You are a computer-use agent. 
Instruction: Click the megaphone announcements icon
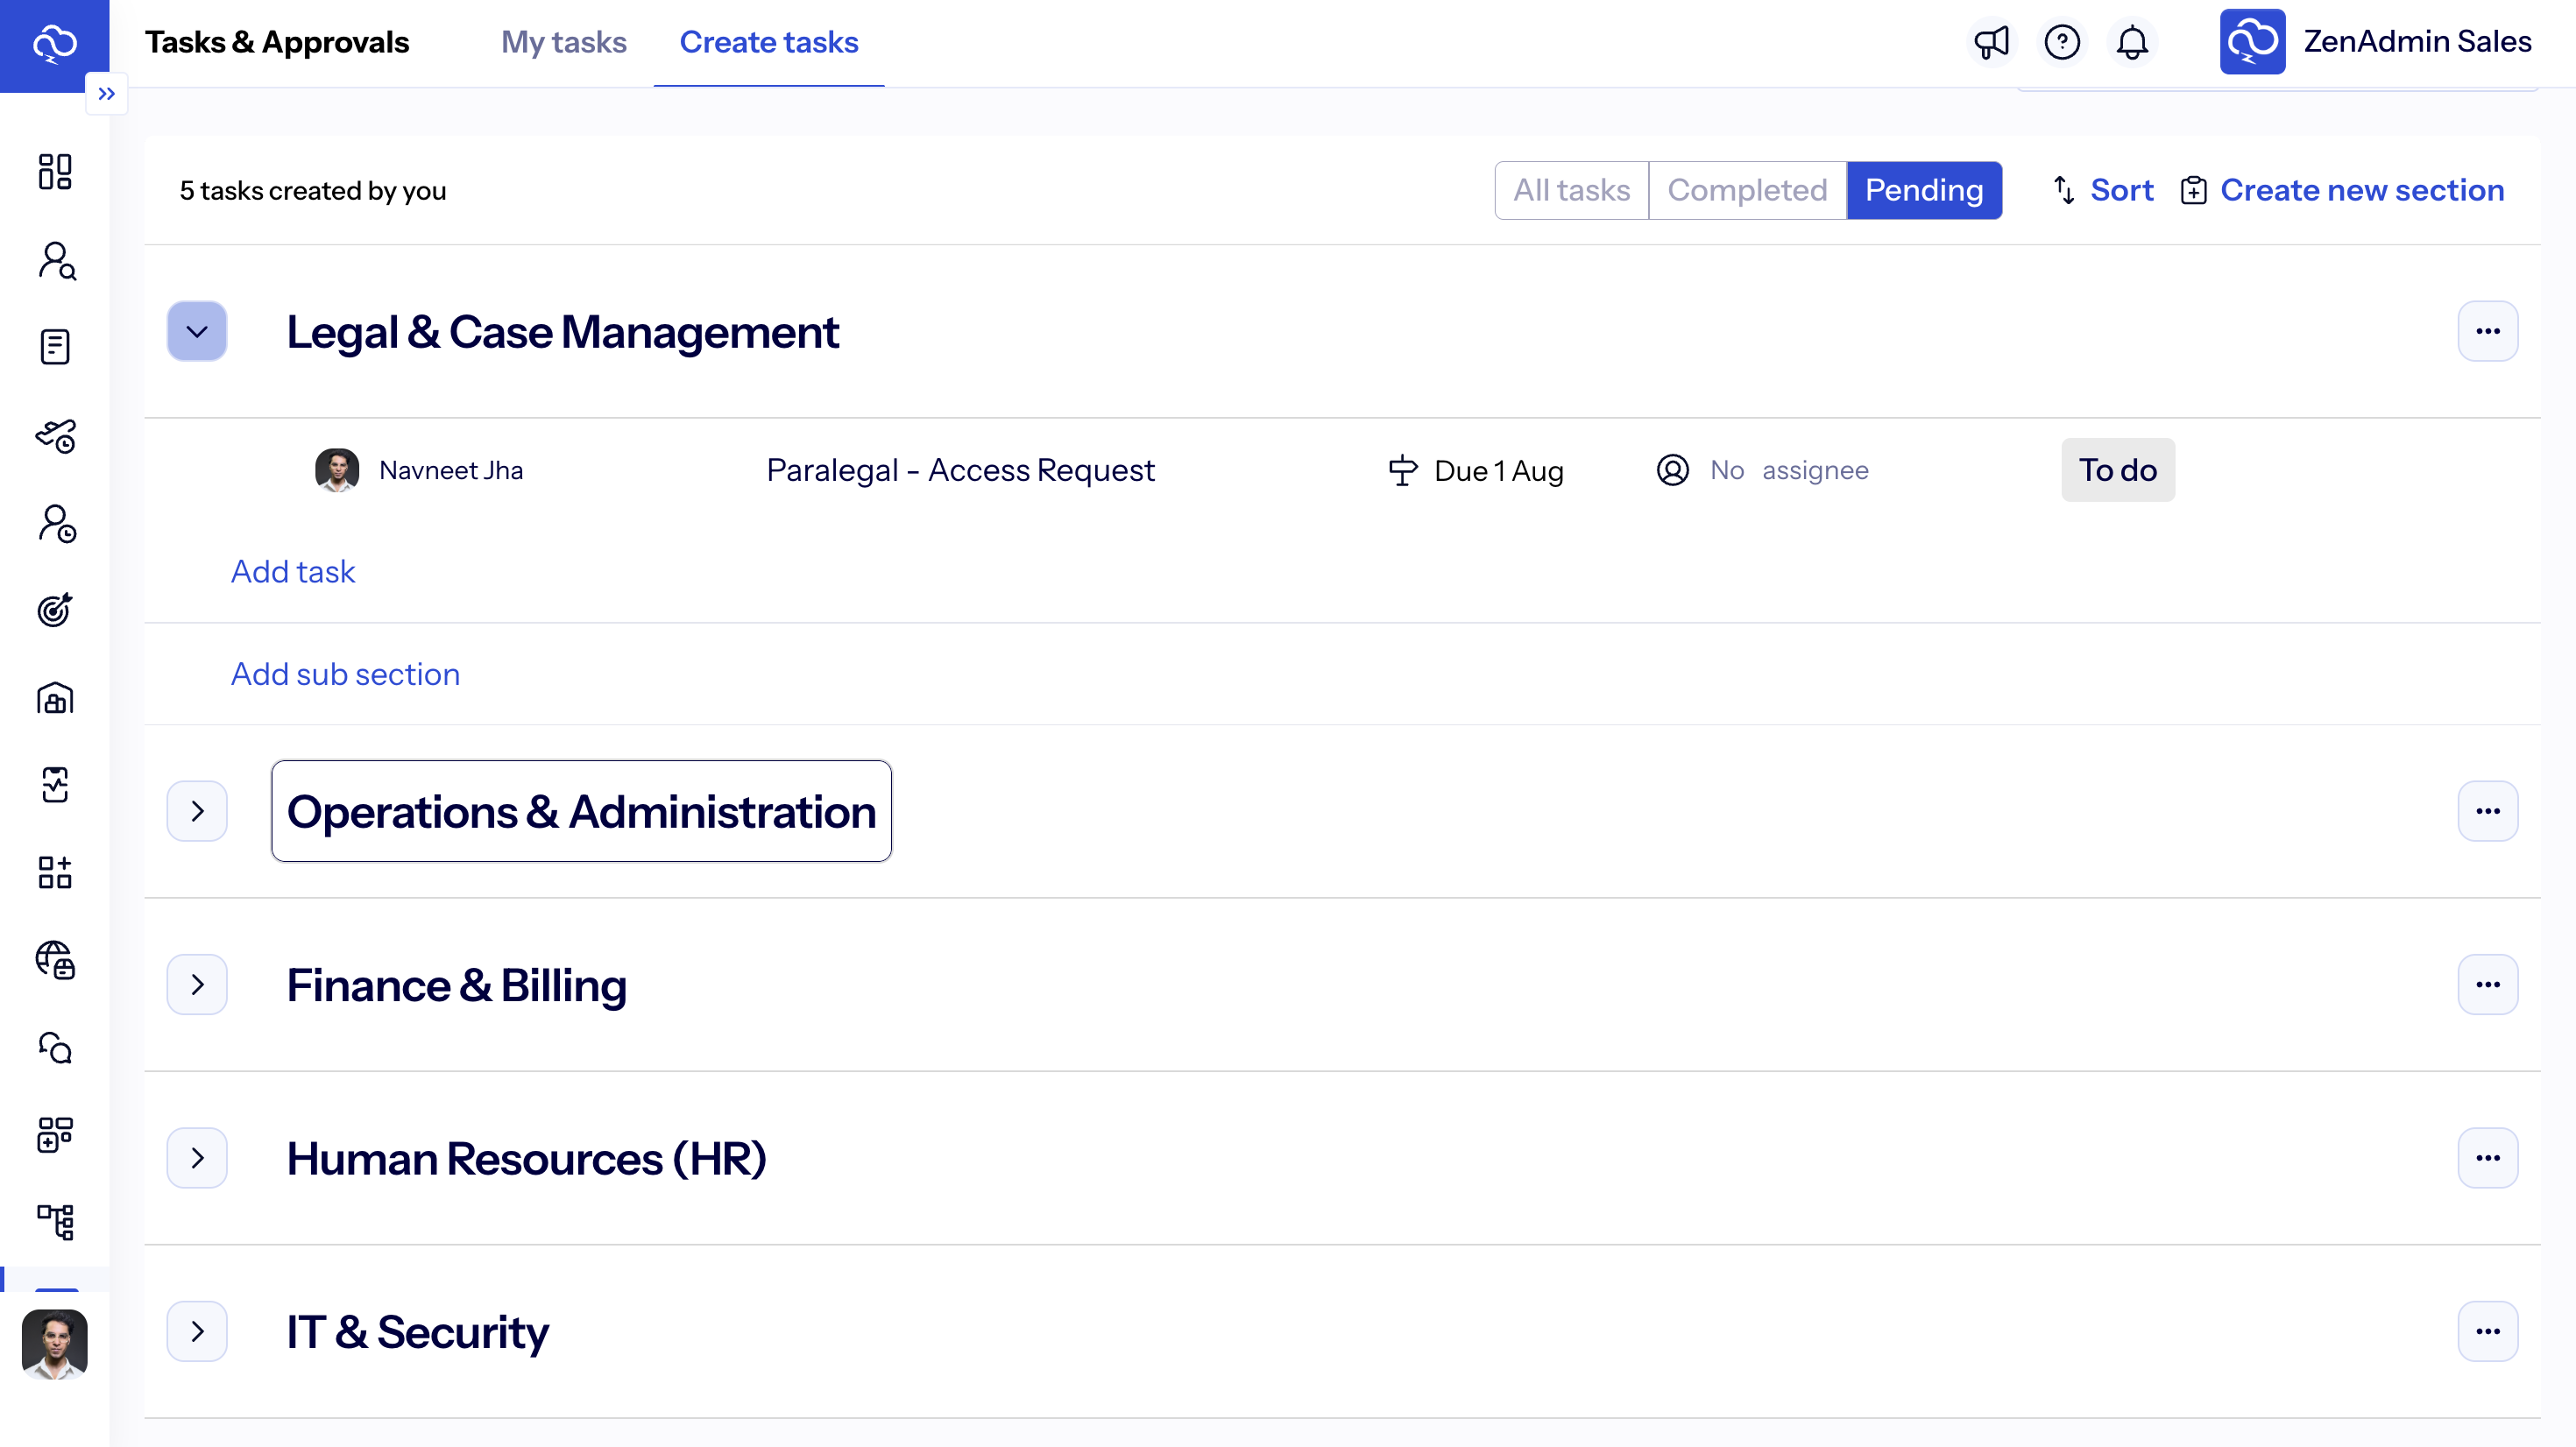[1991, 42]
